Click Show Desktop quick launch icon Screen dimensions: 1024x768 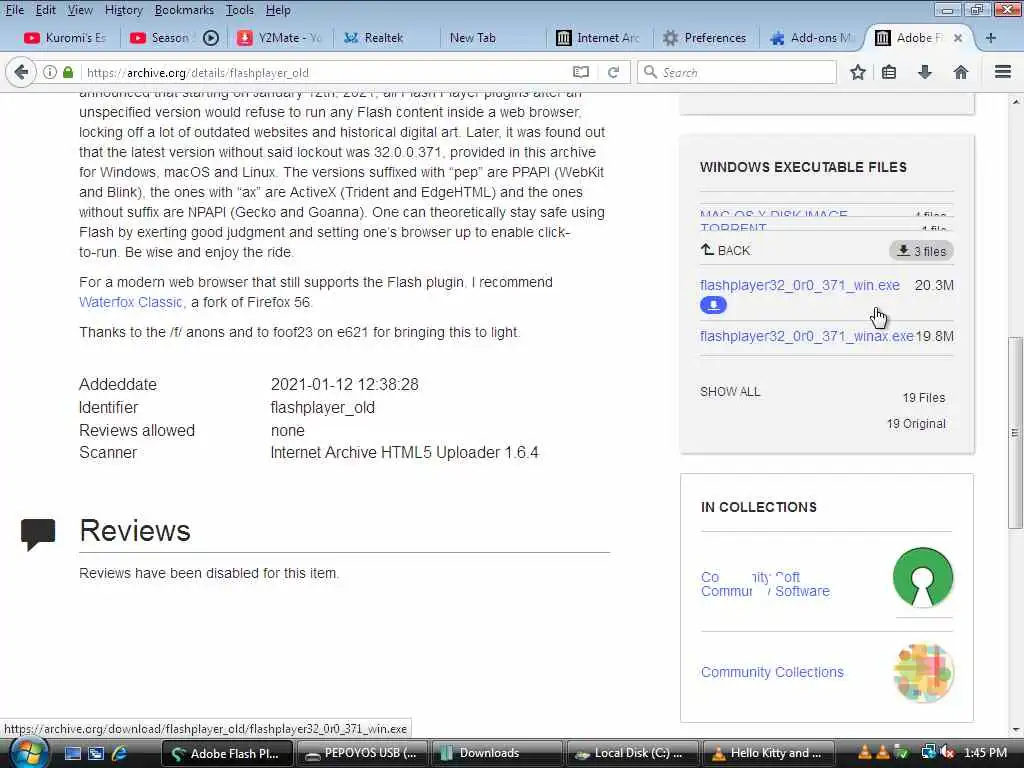click(x=72, y=754)
